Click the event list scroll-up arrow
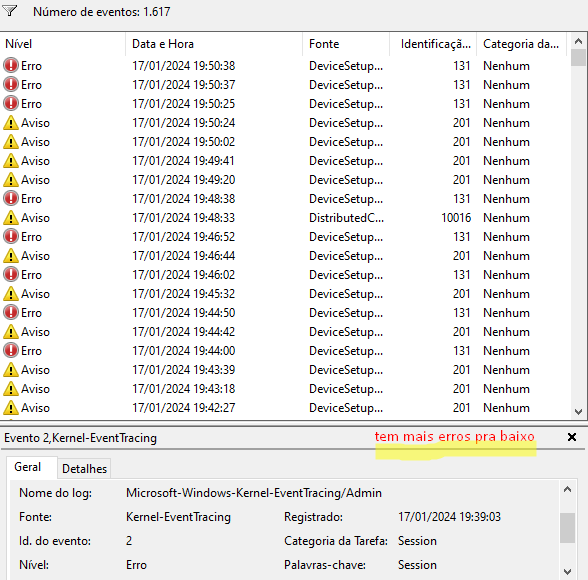 coord(578,41)
